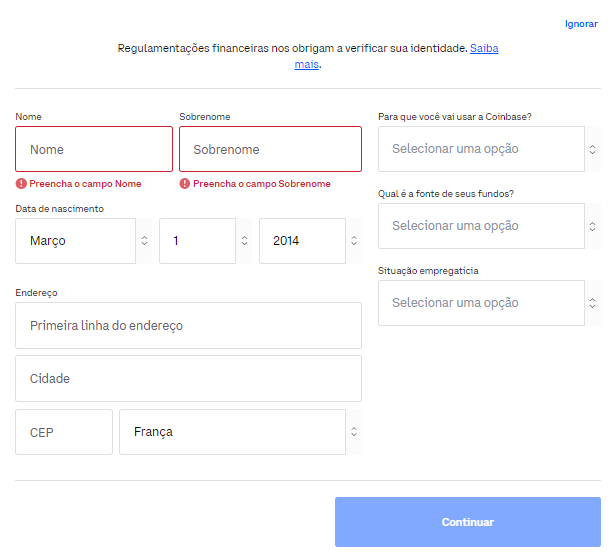Open the Março month dropdown
The image size is (612, 560).
[x=76, y=241]
